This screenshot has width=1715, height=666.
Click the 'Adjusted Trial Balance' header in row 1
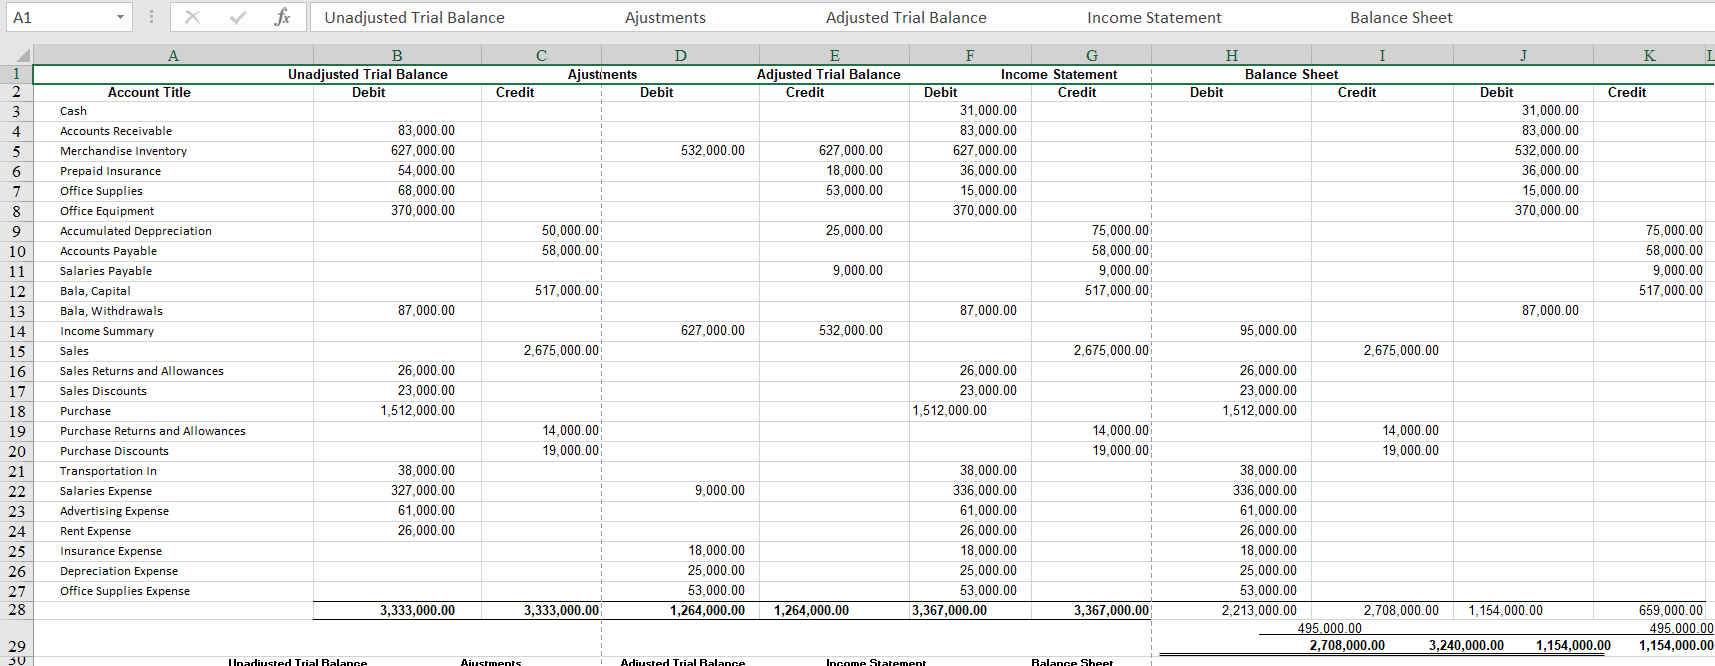point(828,74)
